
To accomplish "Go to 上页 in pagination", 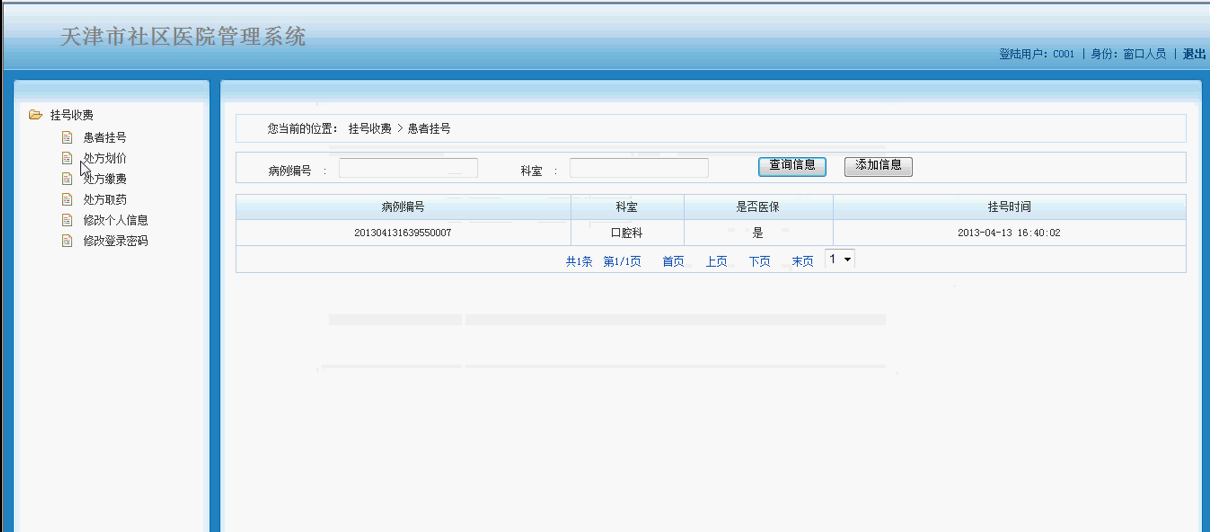I will (x=716, y=261).
